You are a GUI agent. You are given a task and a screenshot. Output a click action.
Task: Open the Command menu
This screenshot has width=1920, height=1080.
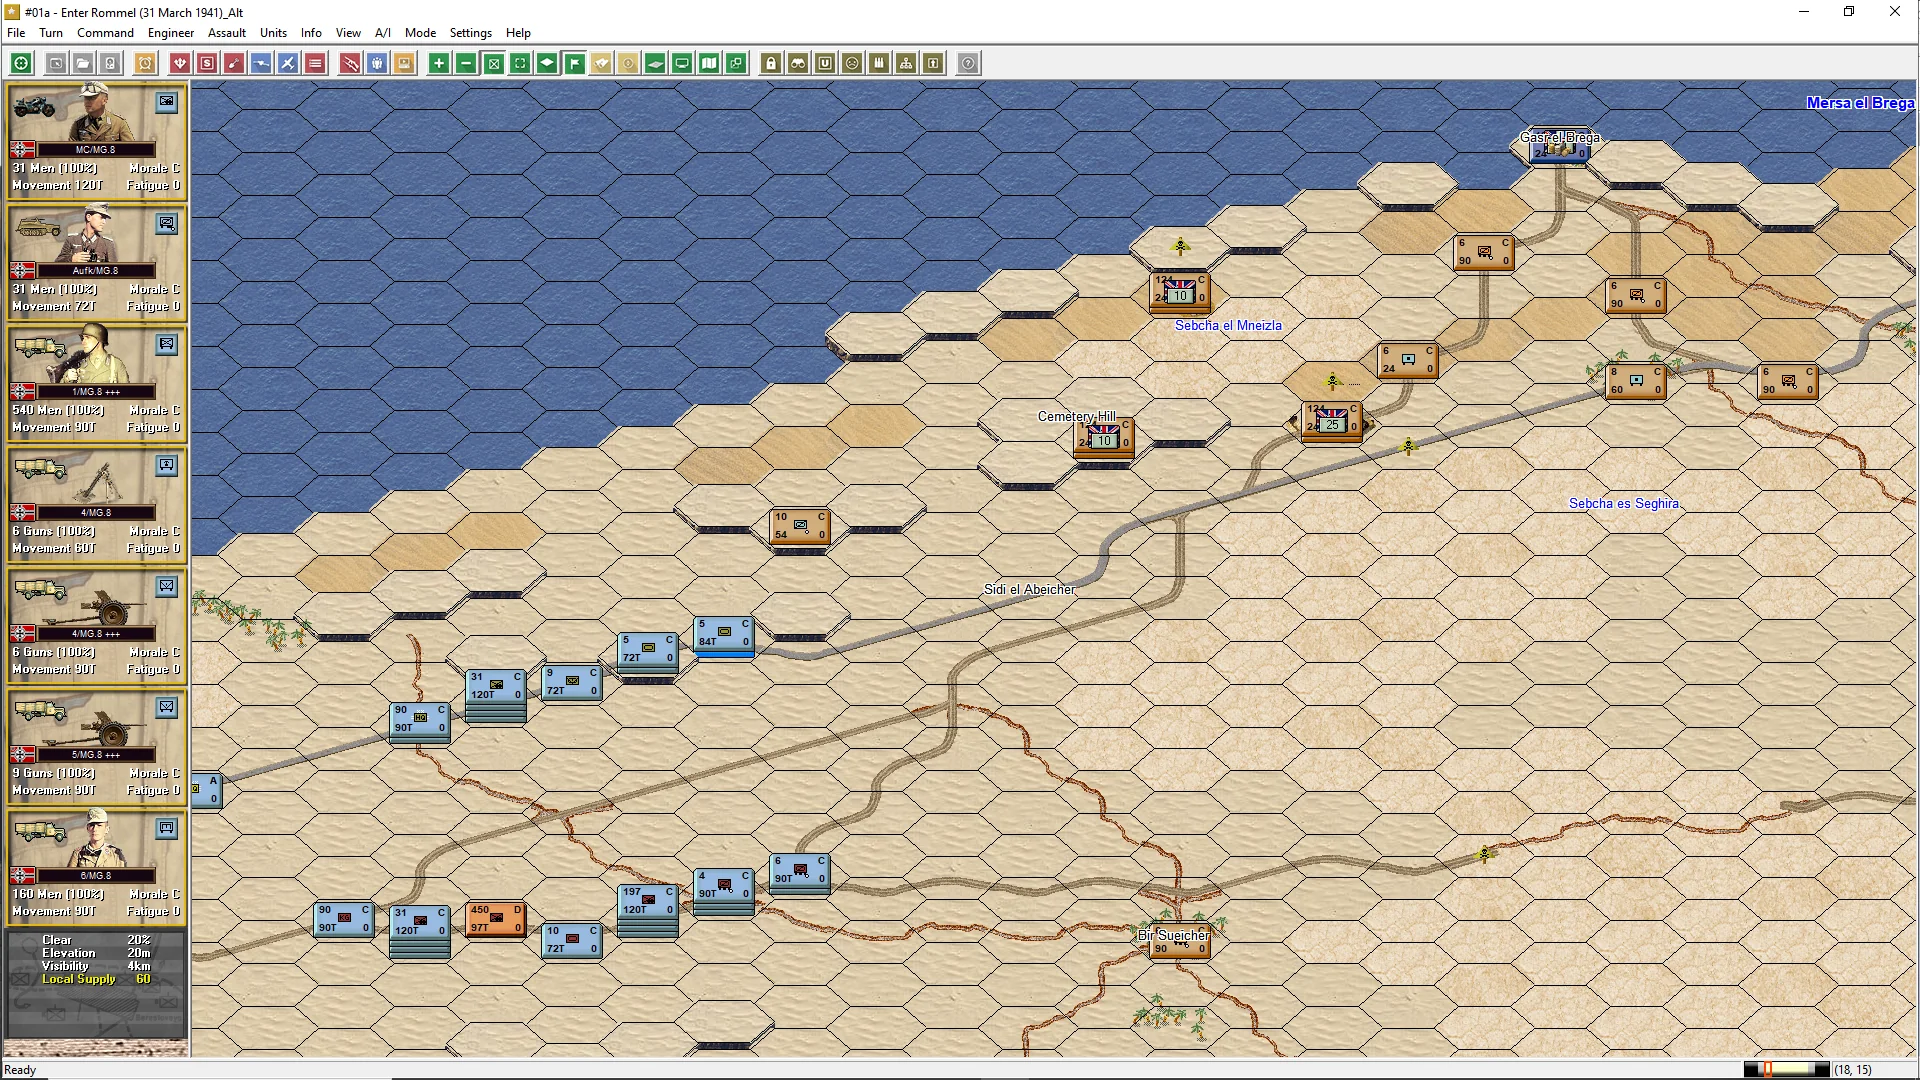point(105,33)
